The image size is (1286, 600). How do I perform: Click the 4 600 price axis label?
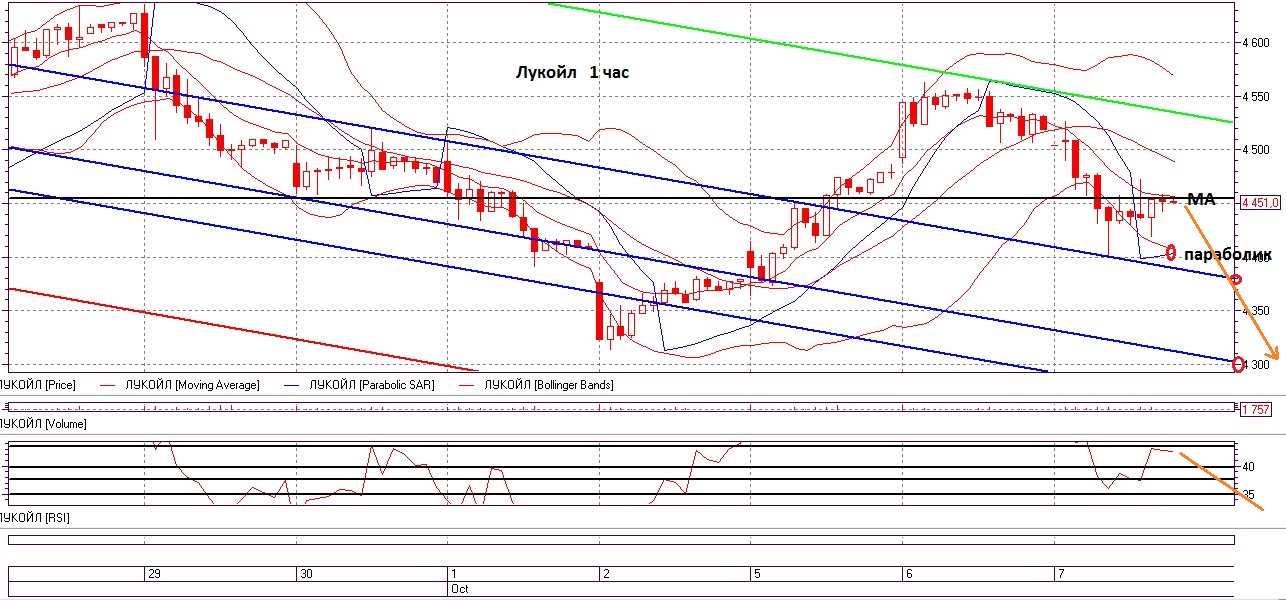[x=1257, y=43]
